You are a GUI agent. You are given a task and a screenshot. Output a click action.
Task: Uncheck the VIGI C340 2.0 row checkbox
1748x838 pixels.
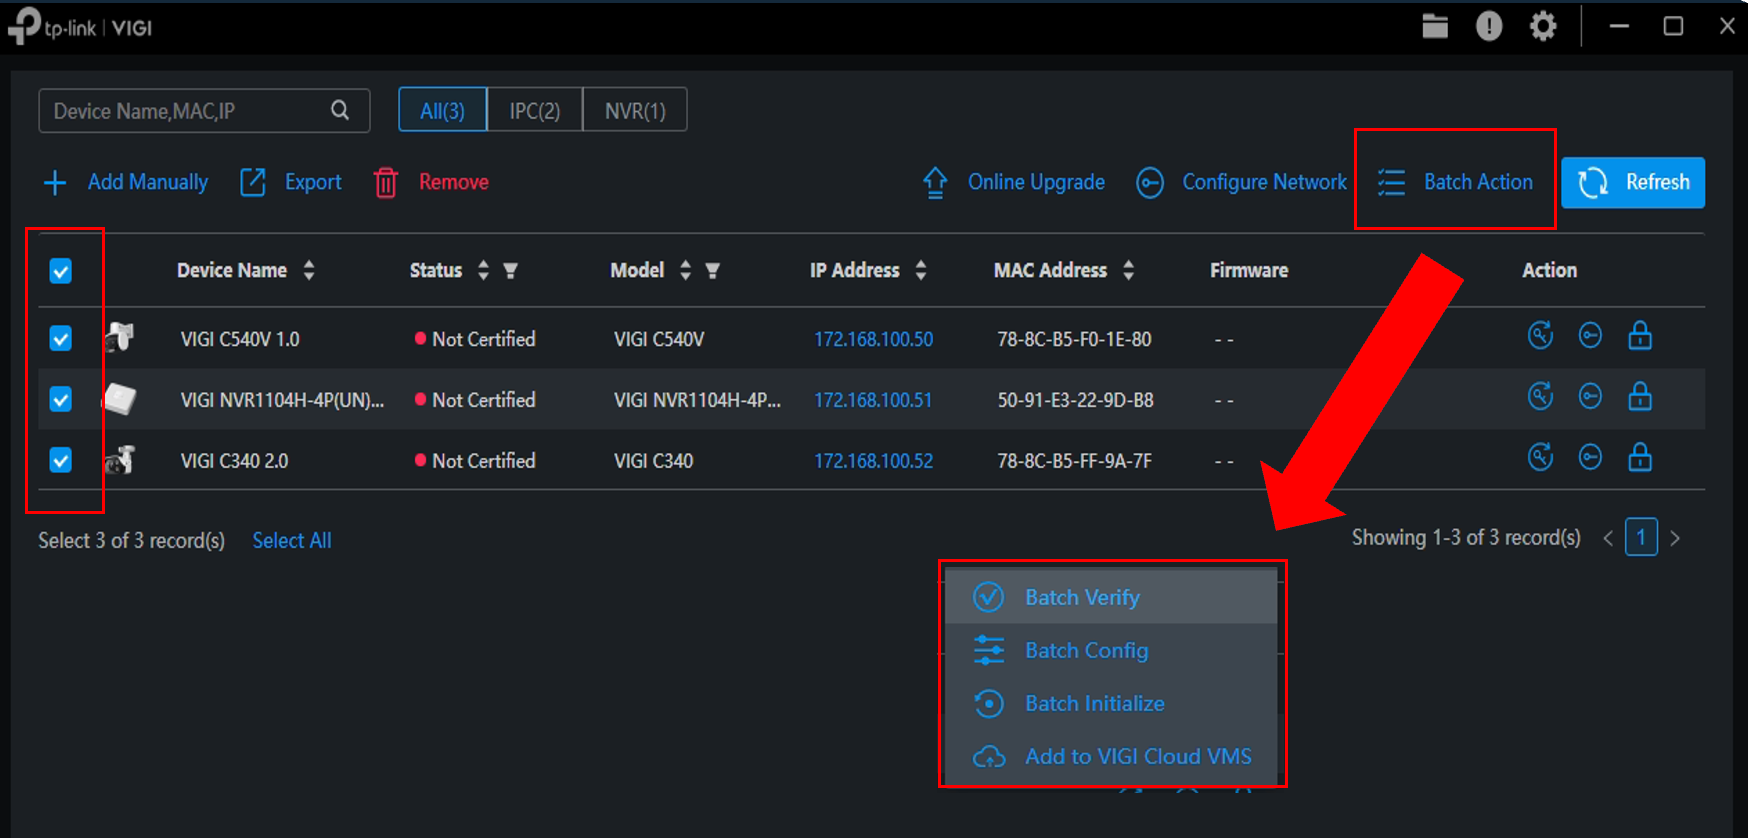pos(61,460)
